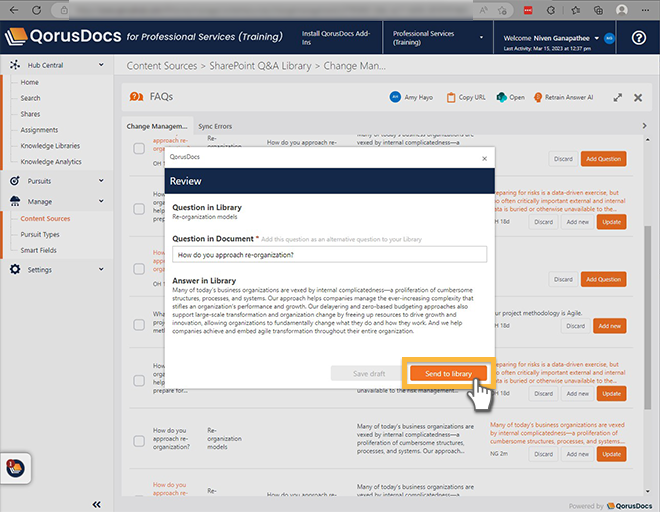Click the Hub Central network icon
This screenshot has width=660, height=512.
15,65
